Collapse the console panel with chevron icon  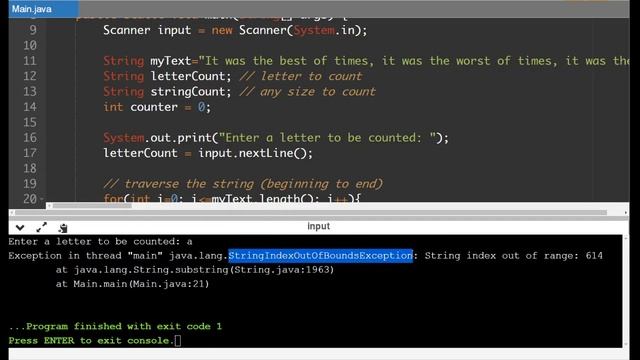pos(20,227)
